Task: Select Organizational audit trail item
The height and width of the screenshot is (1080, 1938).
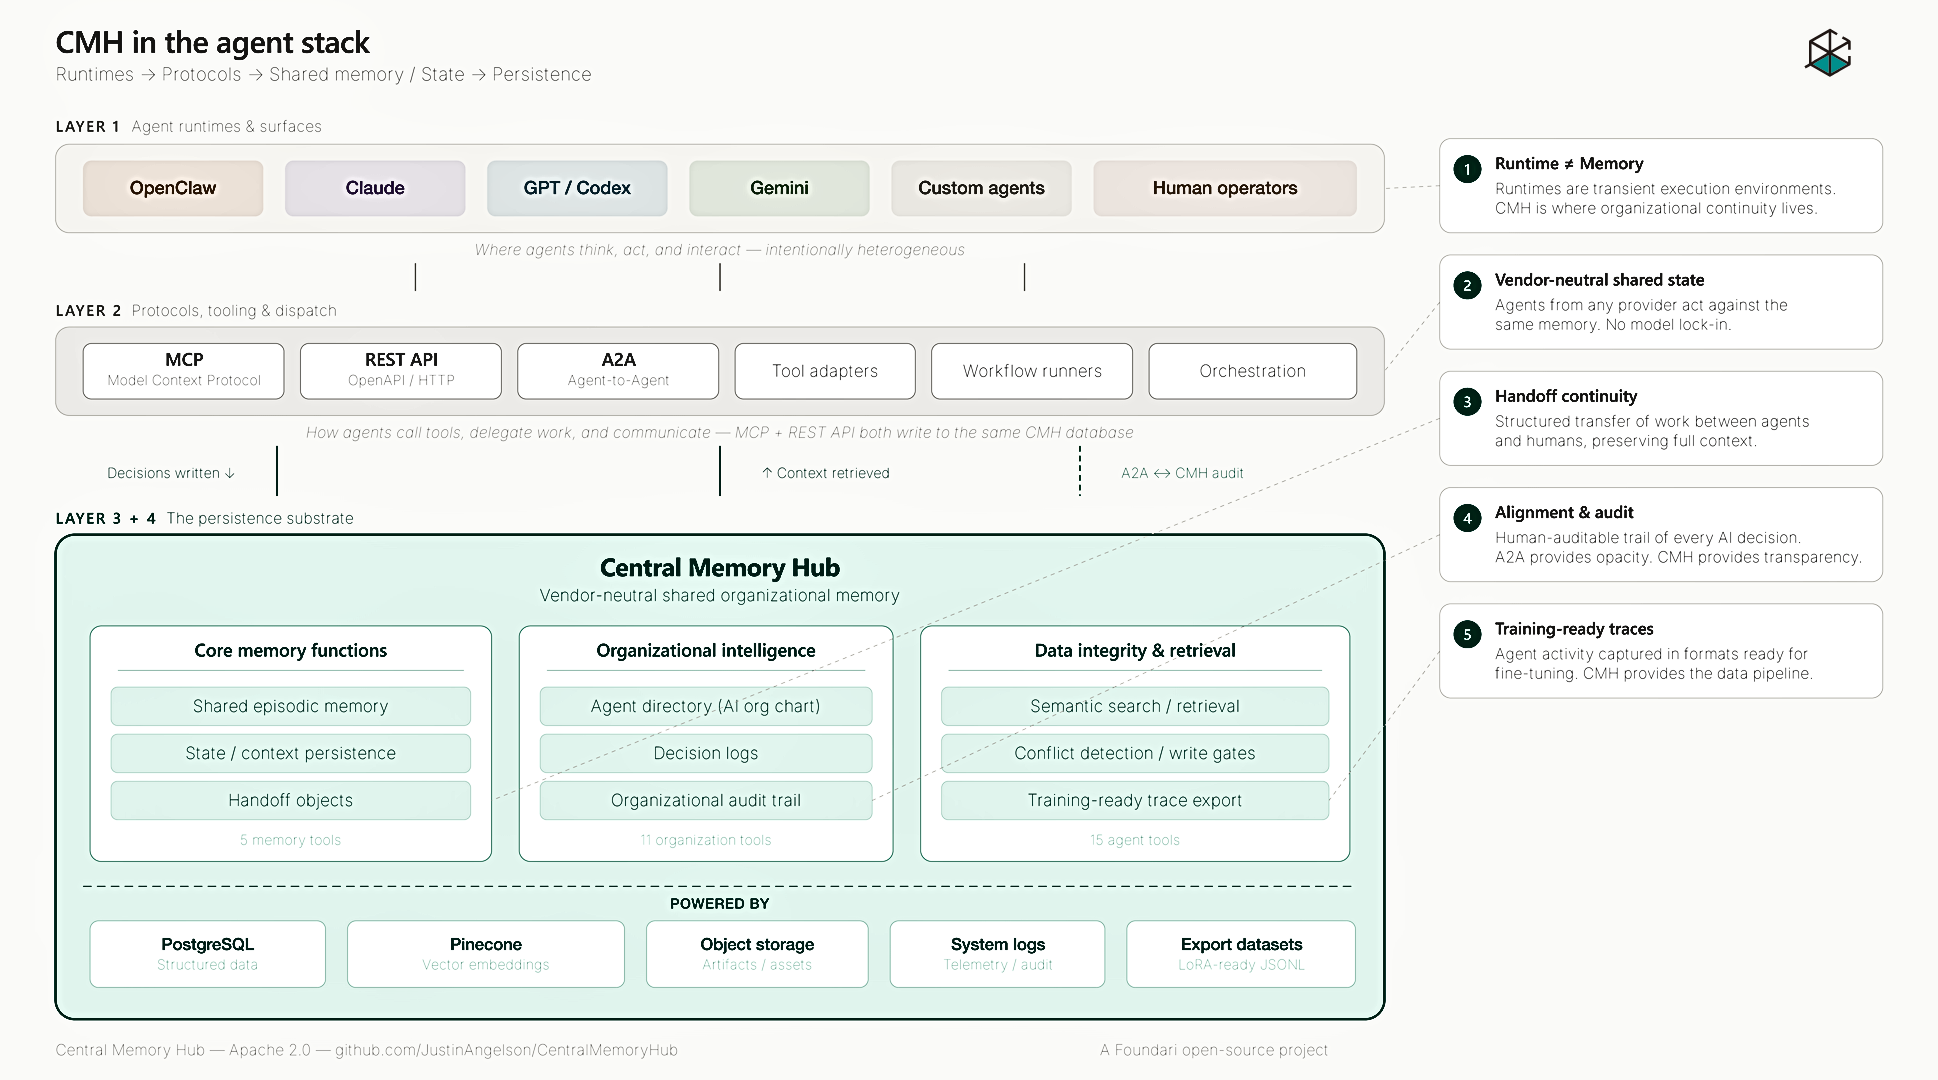Action: click(706, 800)
